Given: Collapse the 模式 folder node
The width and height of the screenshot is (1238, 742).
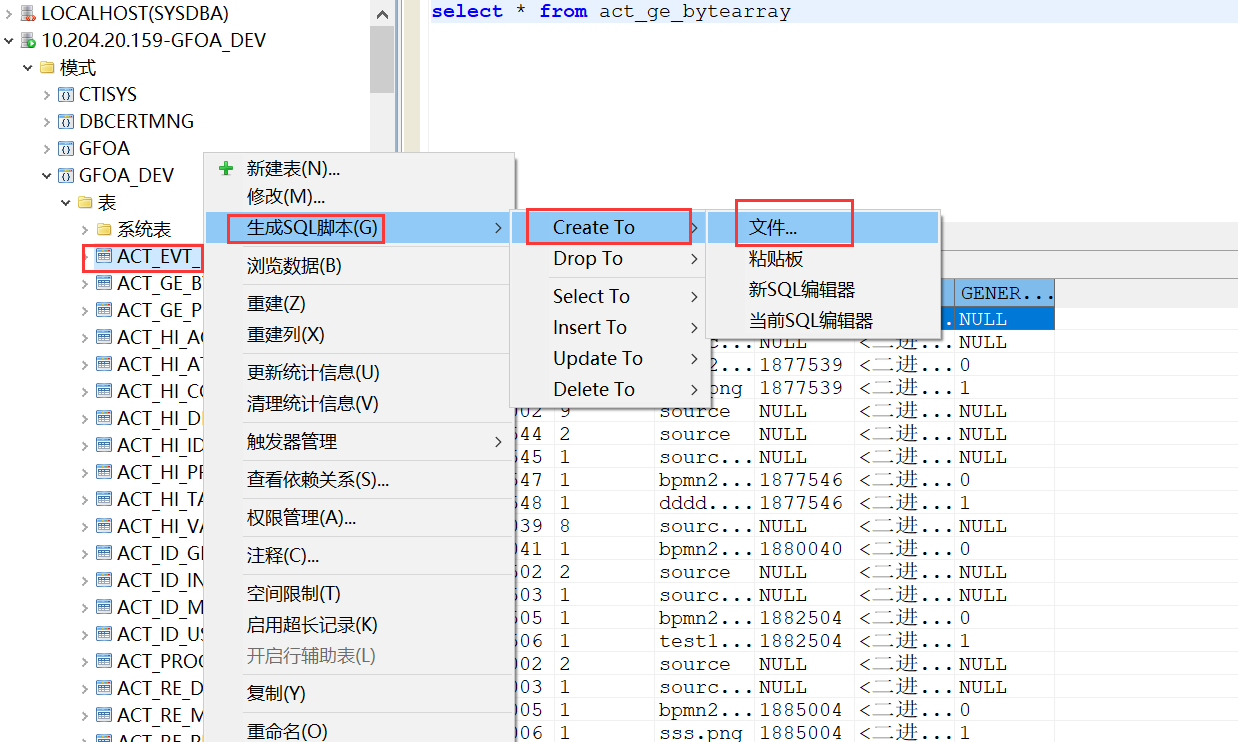Looking at the screenshot, I should 28,68.
